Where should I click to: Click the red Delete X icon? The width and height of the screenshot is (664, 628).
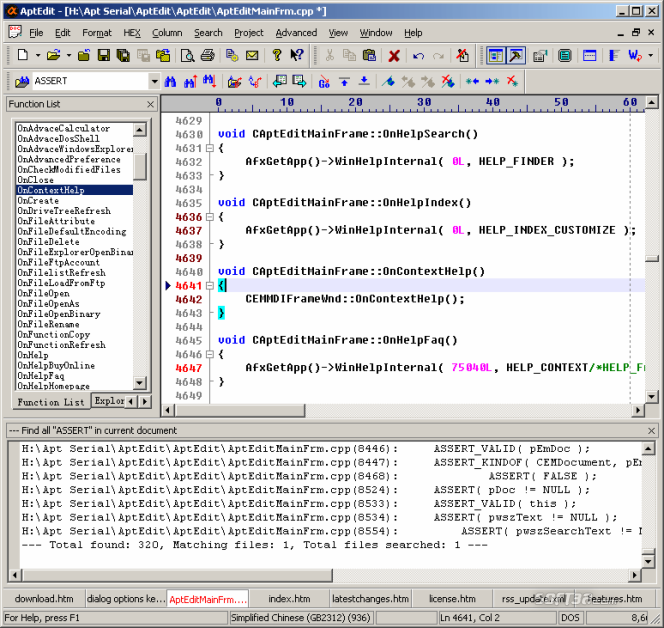pos(394,56)
